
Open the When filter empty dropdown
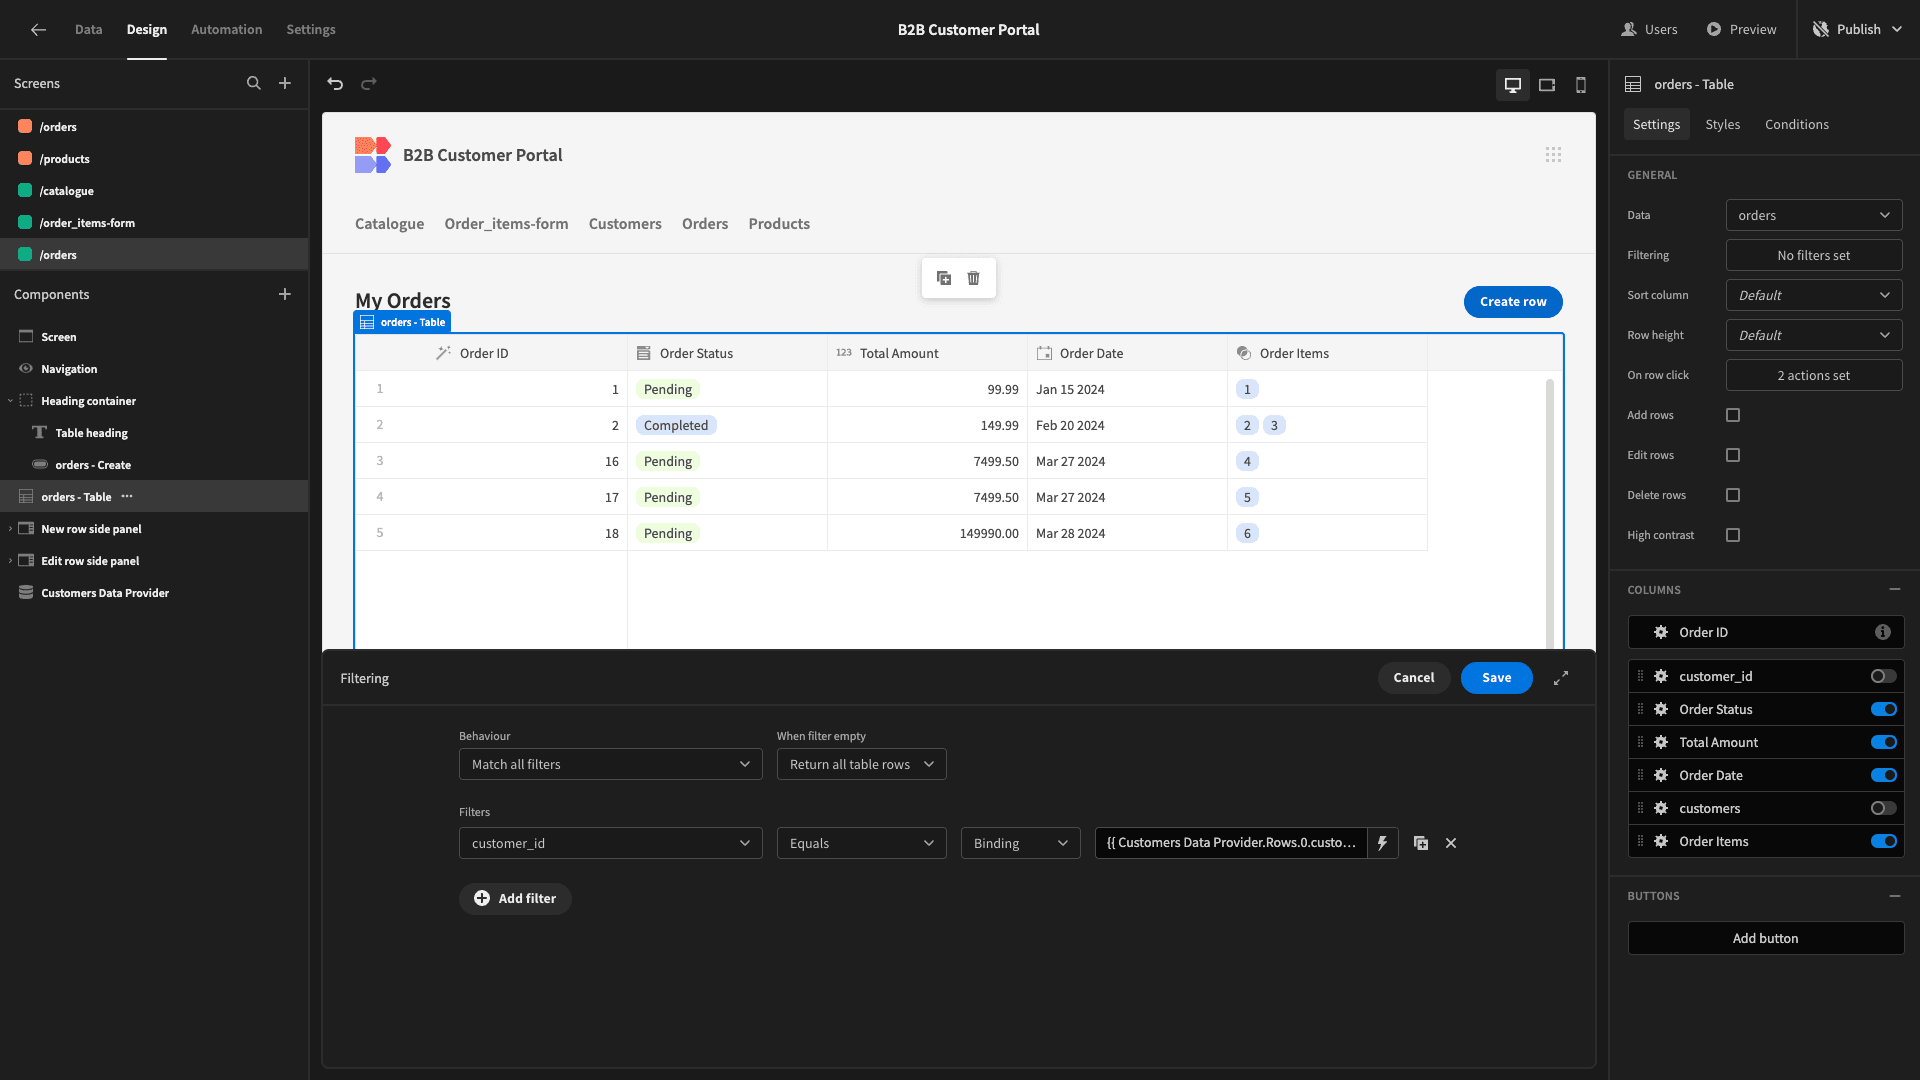(x=861, y=764)
